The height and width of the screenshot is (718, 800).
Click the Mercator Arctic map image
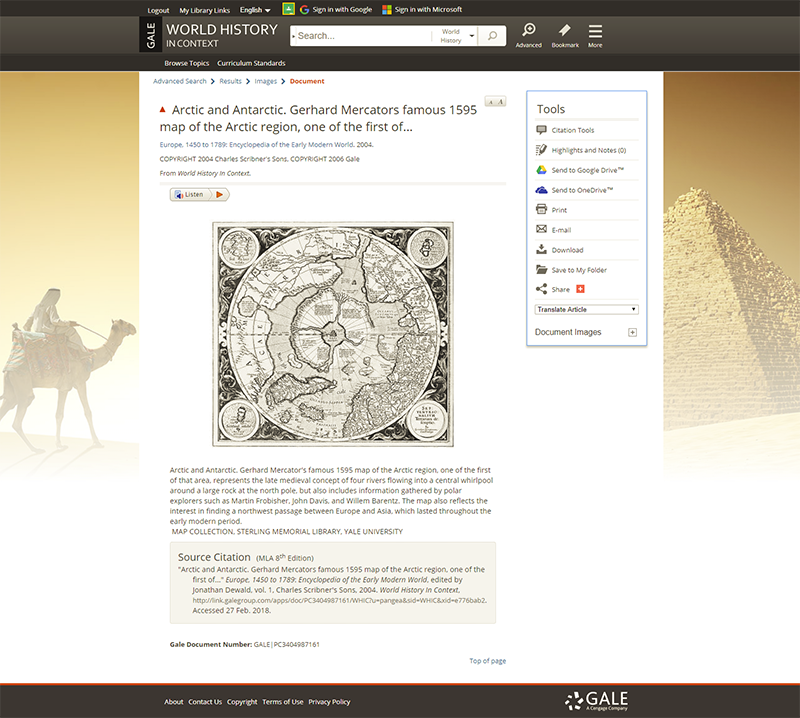[333, 334]
